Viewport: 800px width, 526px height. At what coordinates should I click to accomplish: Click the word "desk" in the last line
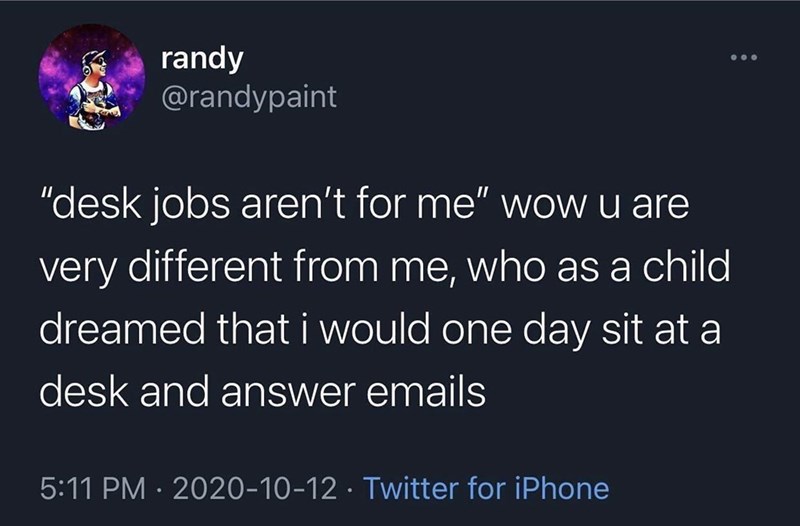pos(74,391)
